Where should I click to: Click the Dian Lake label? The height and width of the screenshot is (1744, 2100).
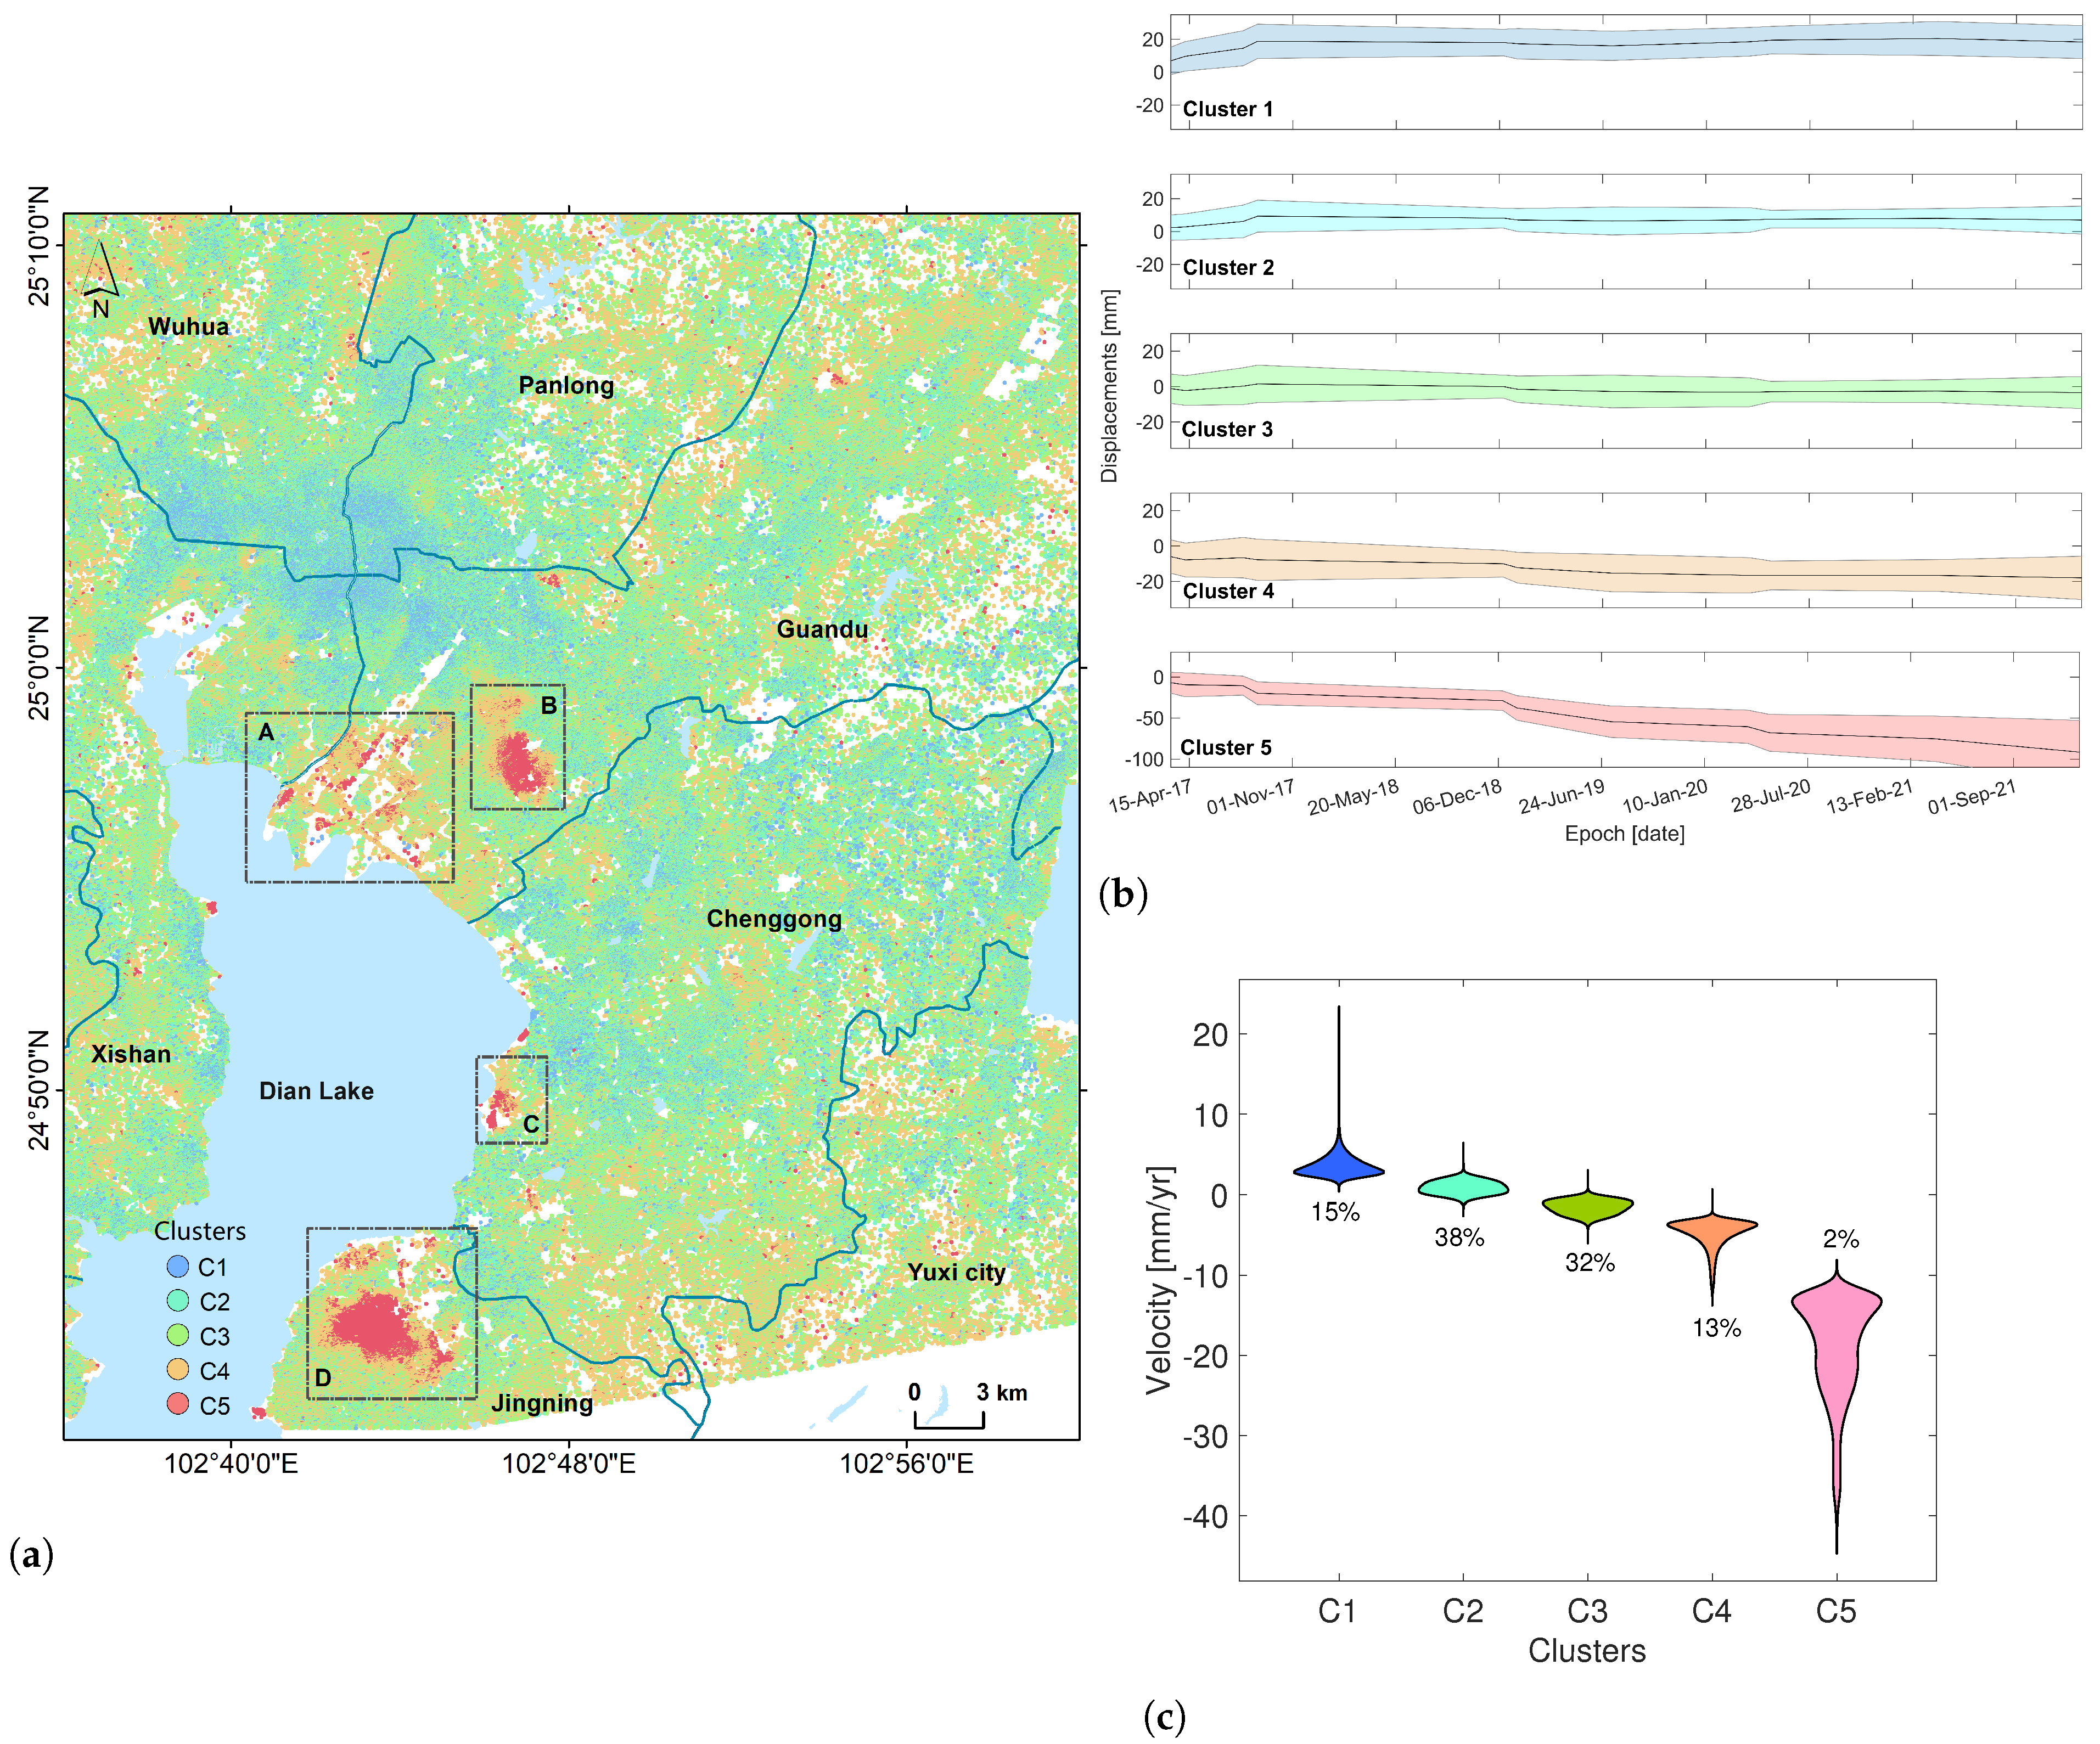point(316,1091)
